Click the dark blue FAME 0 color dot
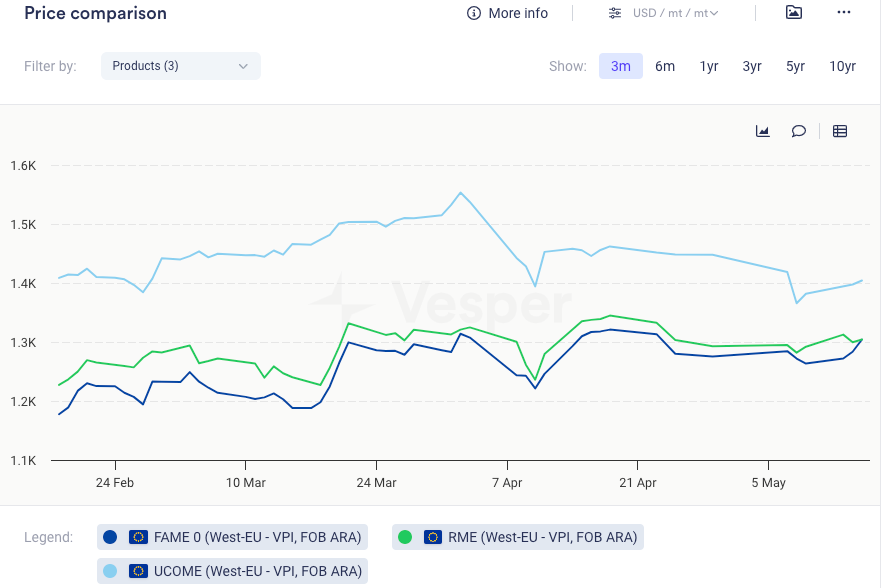The image size is (881, 588). [x=110, y=537]
